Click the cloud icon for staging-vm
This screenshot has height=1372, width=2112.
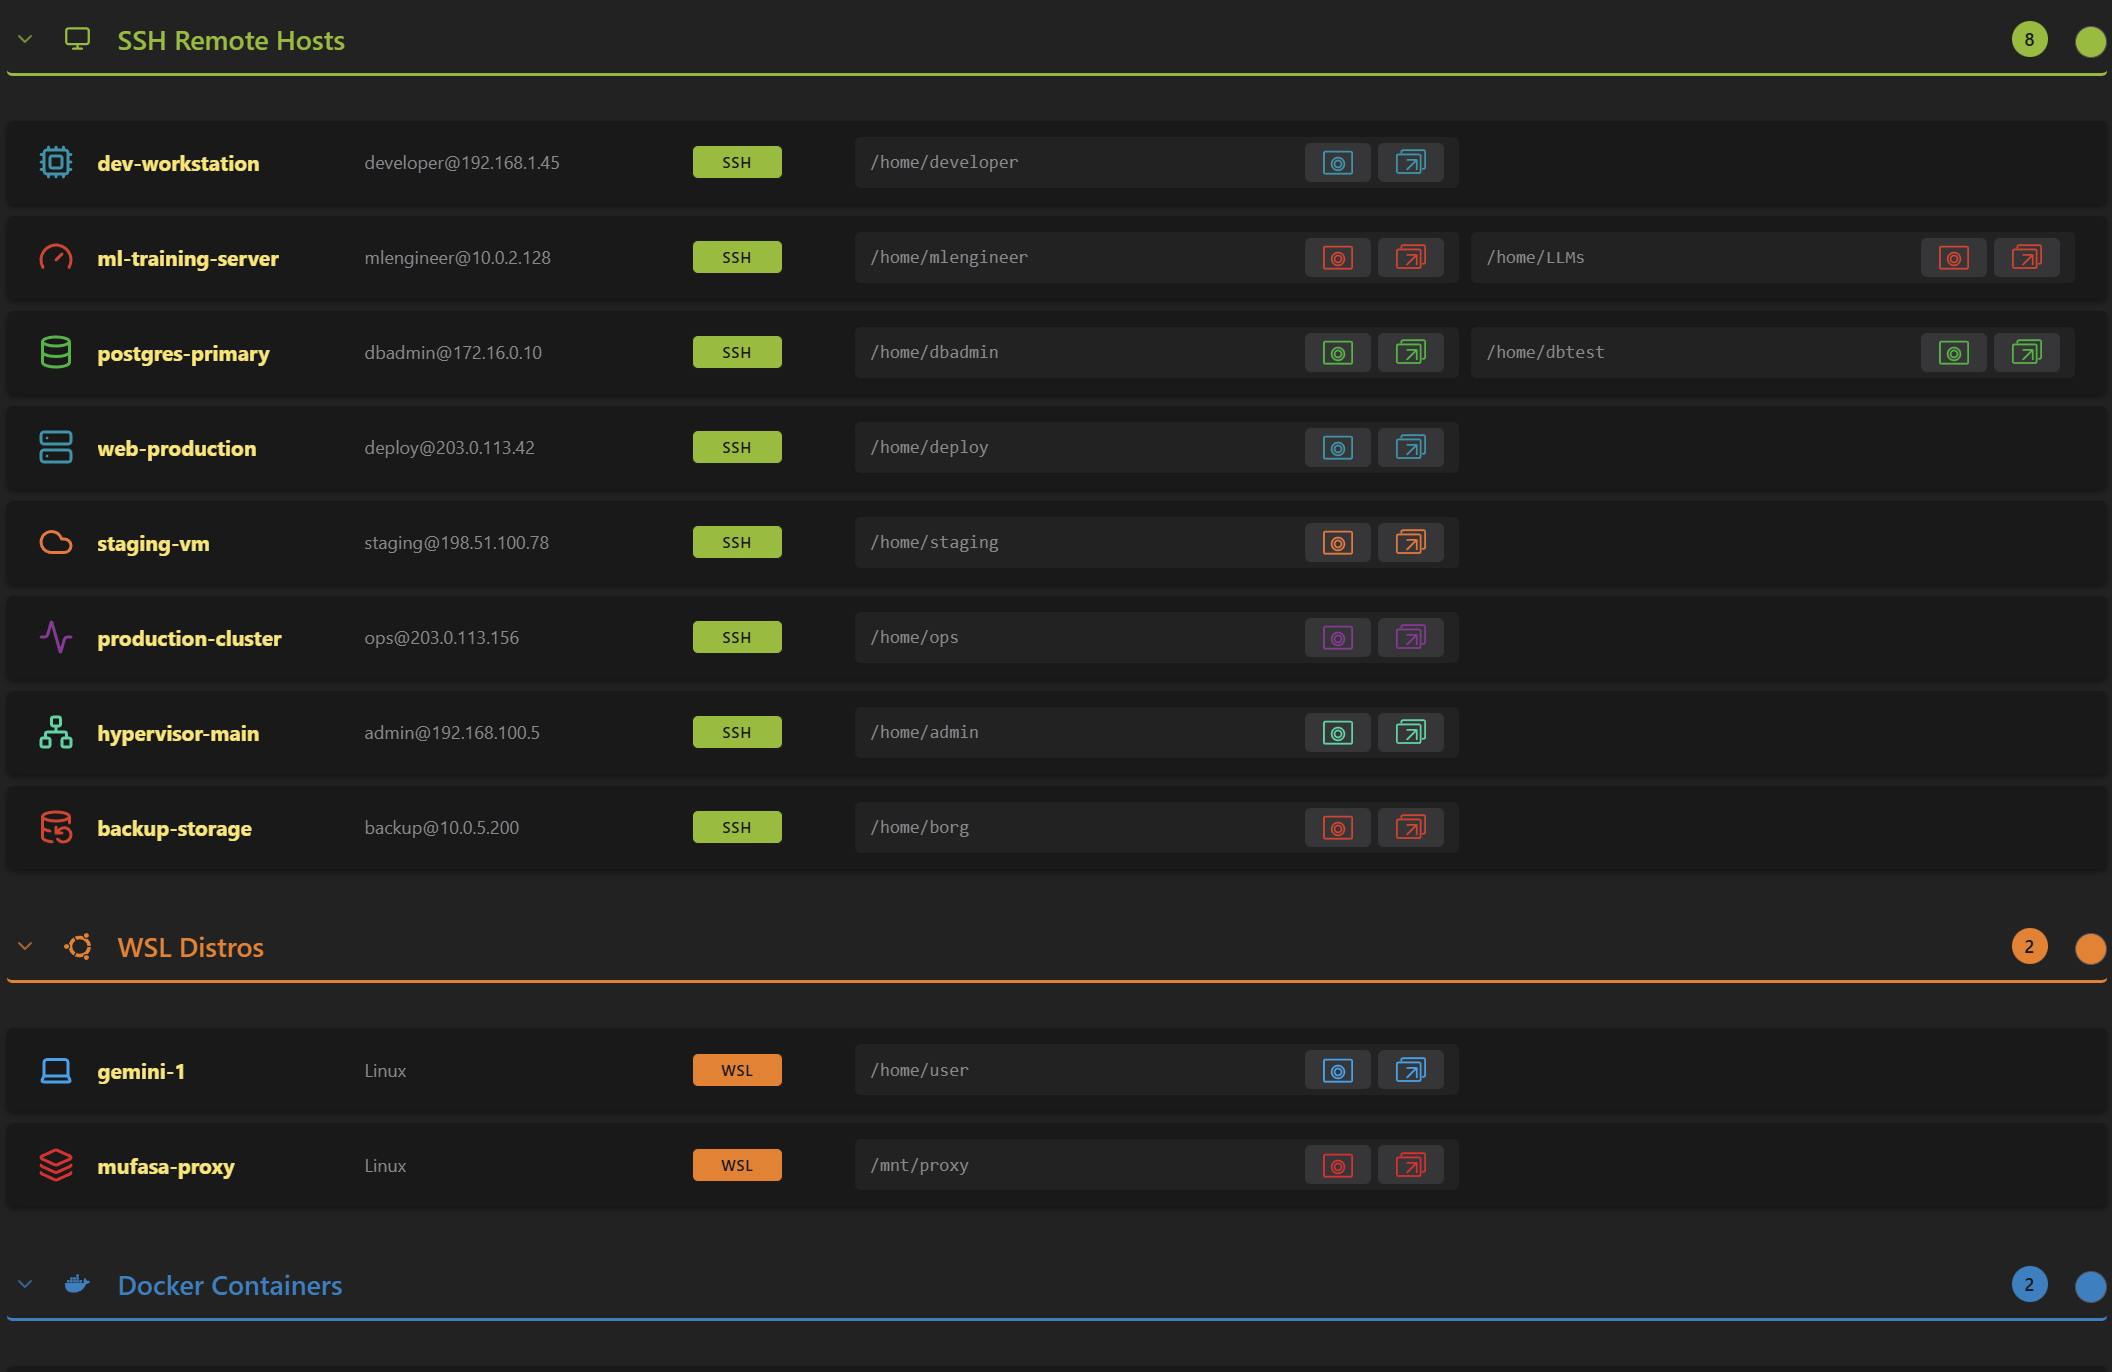tap(56, 542)
